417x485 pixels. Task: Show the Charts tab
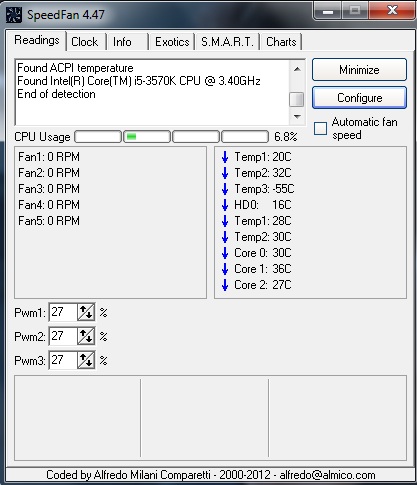pos(281,42)
